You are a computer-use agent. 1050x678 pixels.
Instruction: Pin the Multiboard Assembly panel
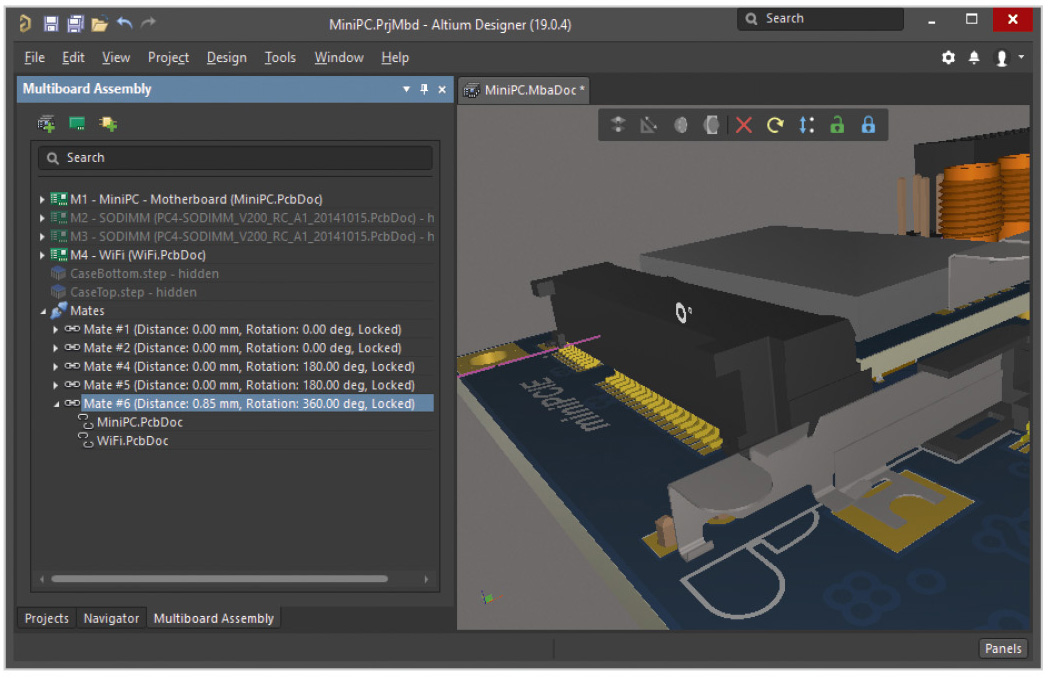pyautogui.click(x=424, y=89)
